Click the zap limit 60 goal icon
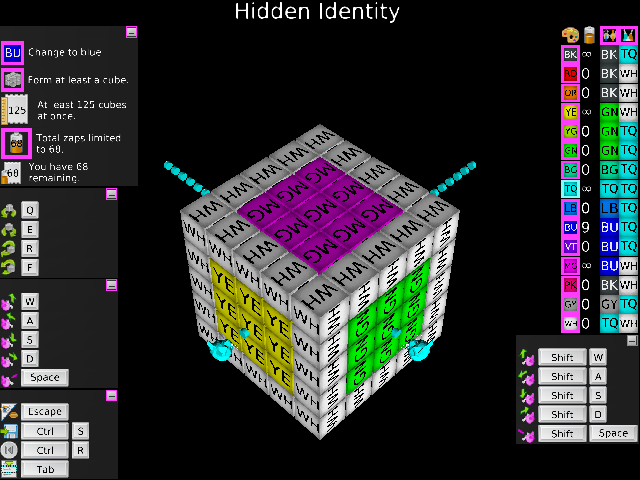640x480 pixels. [12, 141]
